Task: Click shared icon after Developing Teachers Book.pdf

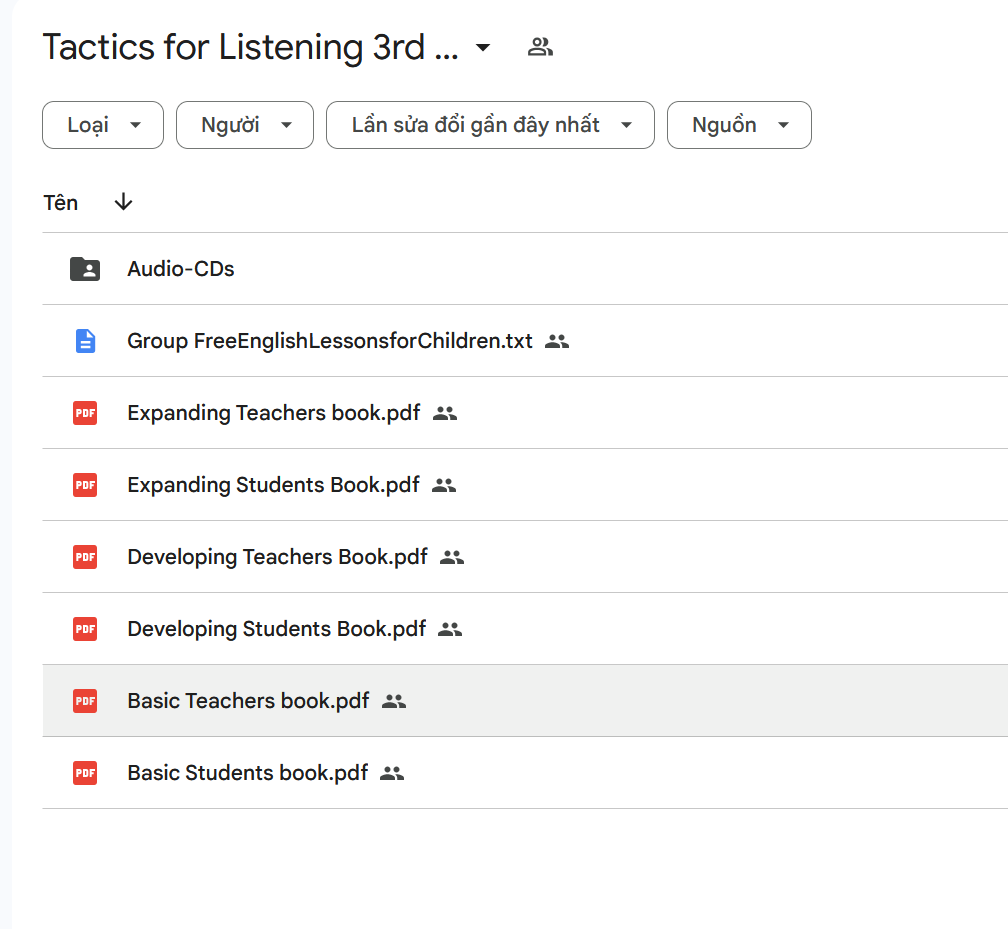Action: [x=452, y=557]
